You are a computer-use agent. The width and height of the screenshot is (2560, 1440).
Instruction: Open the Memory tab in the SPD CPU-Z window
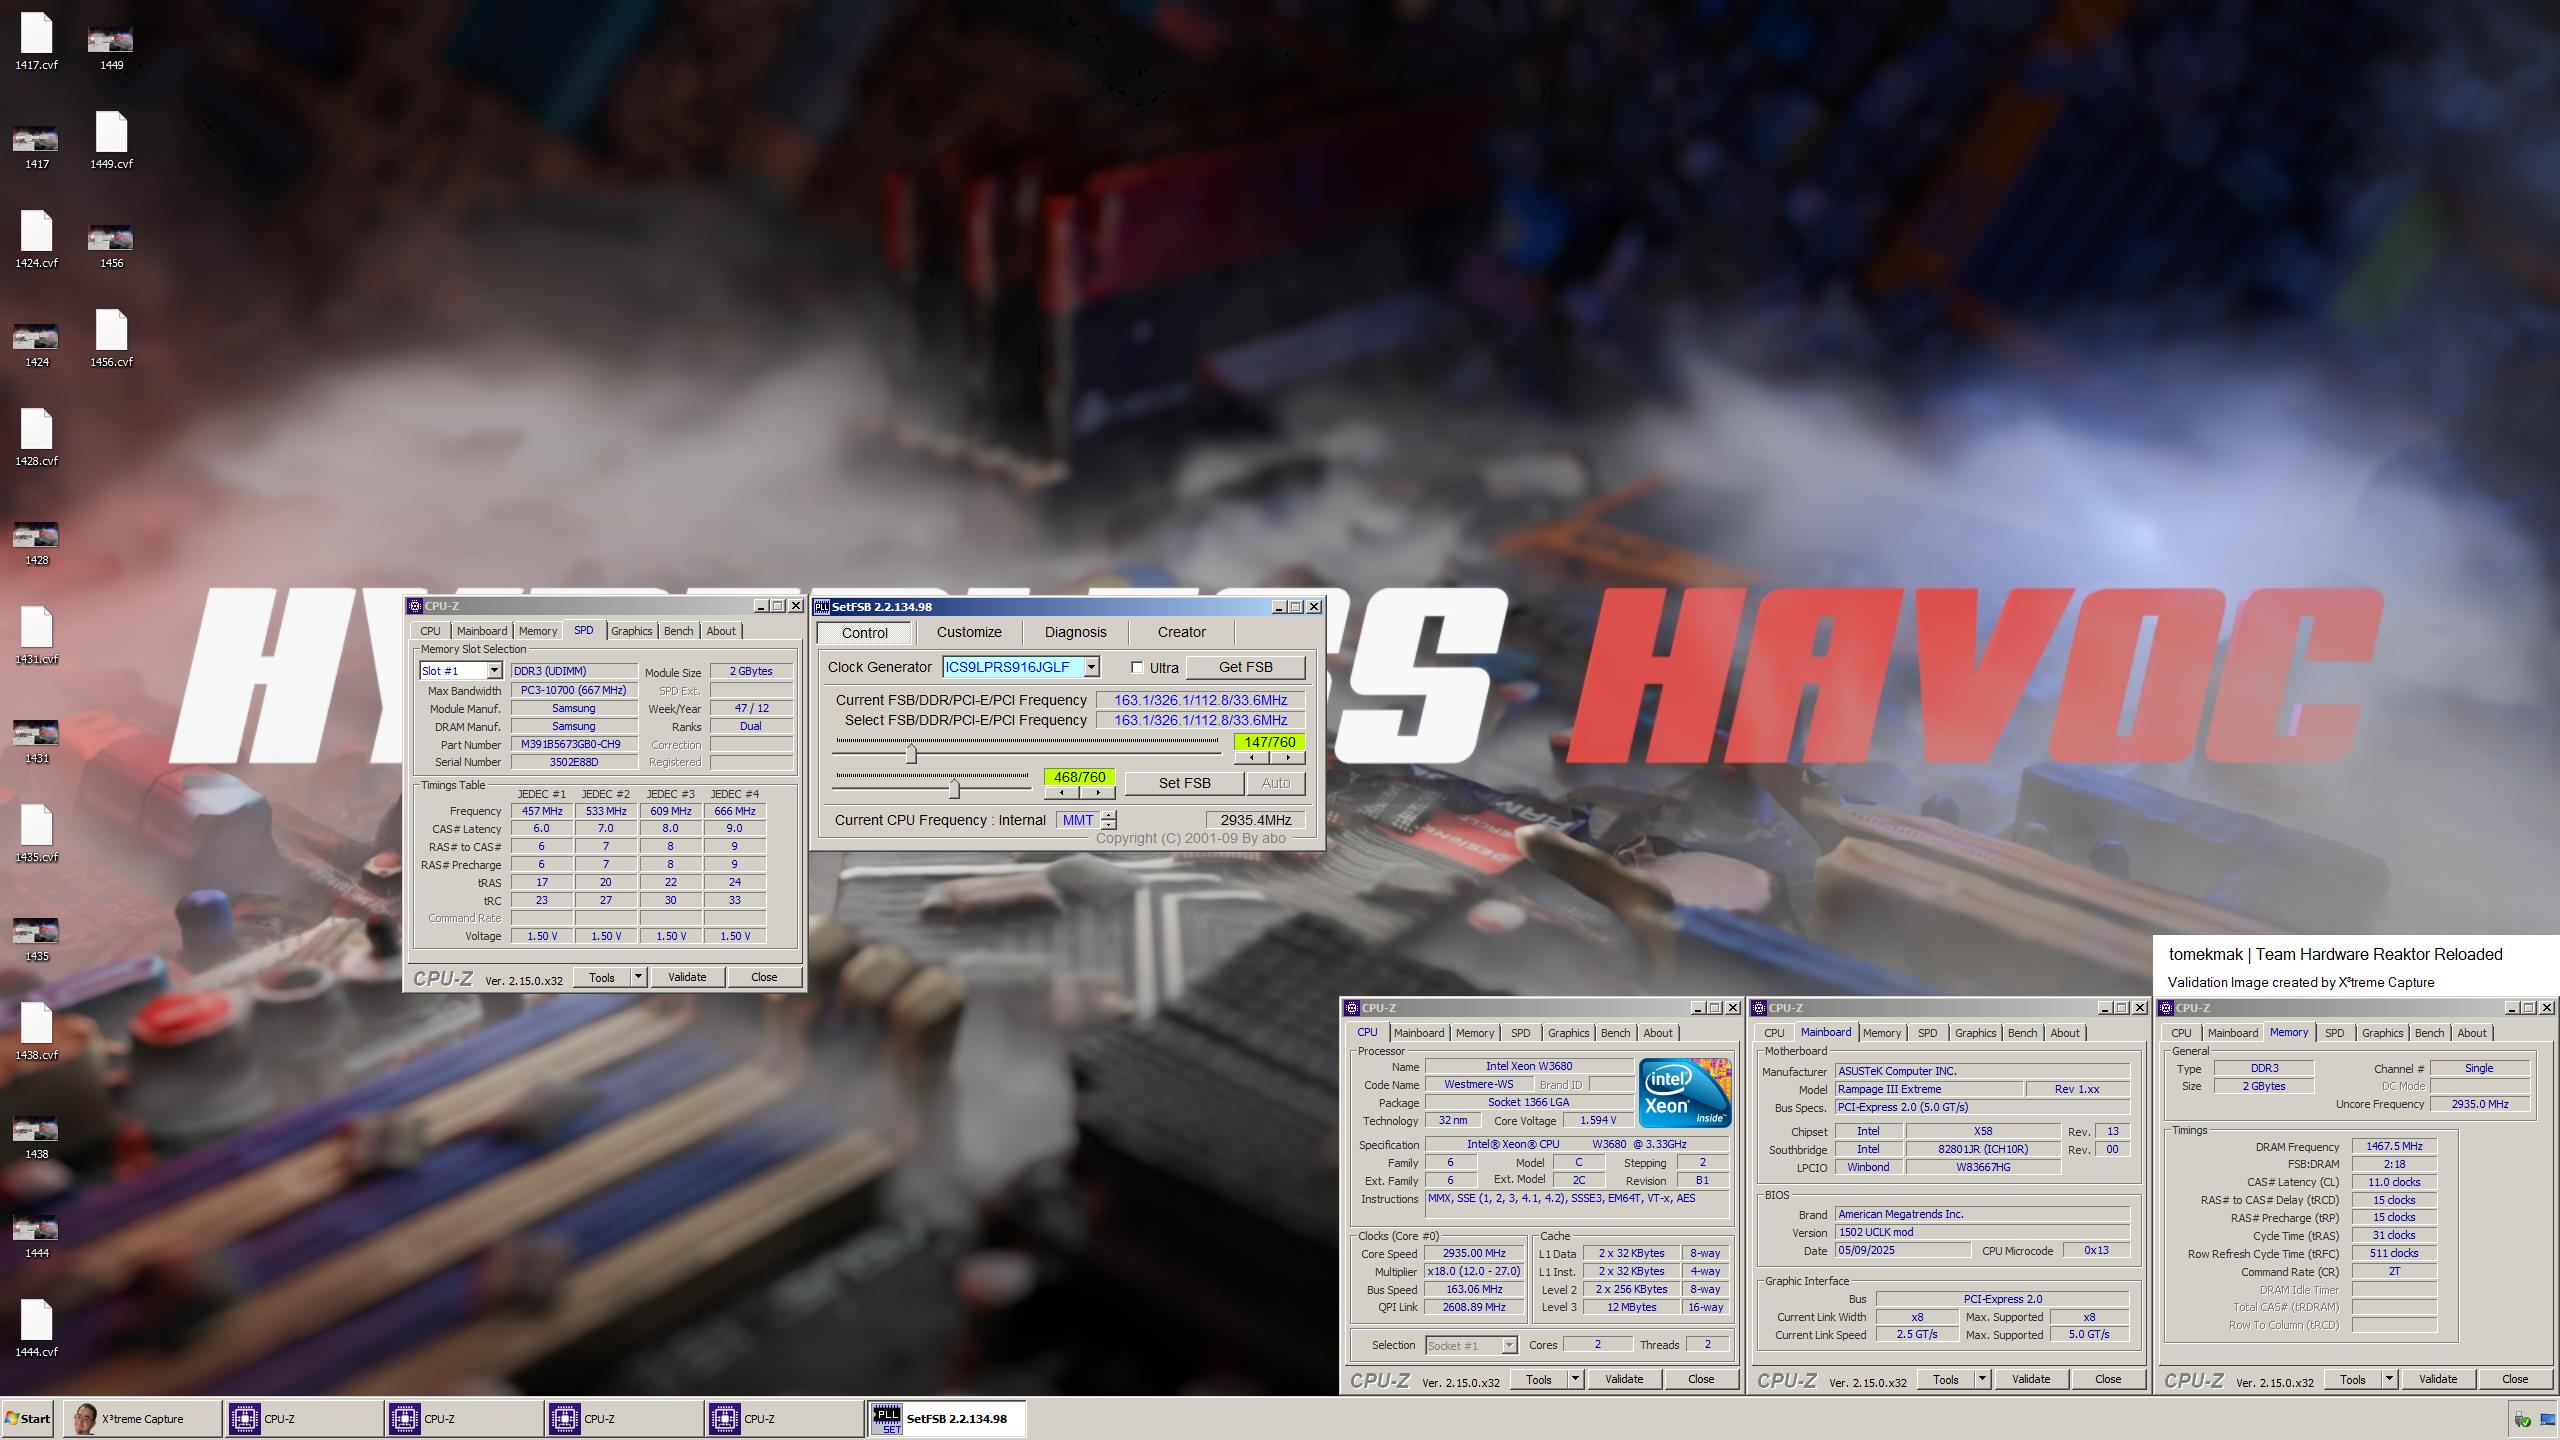point(538,631)
